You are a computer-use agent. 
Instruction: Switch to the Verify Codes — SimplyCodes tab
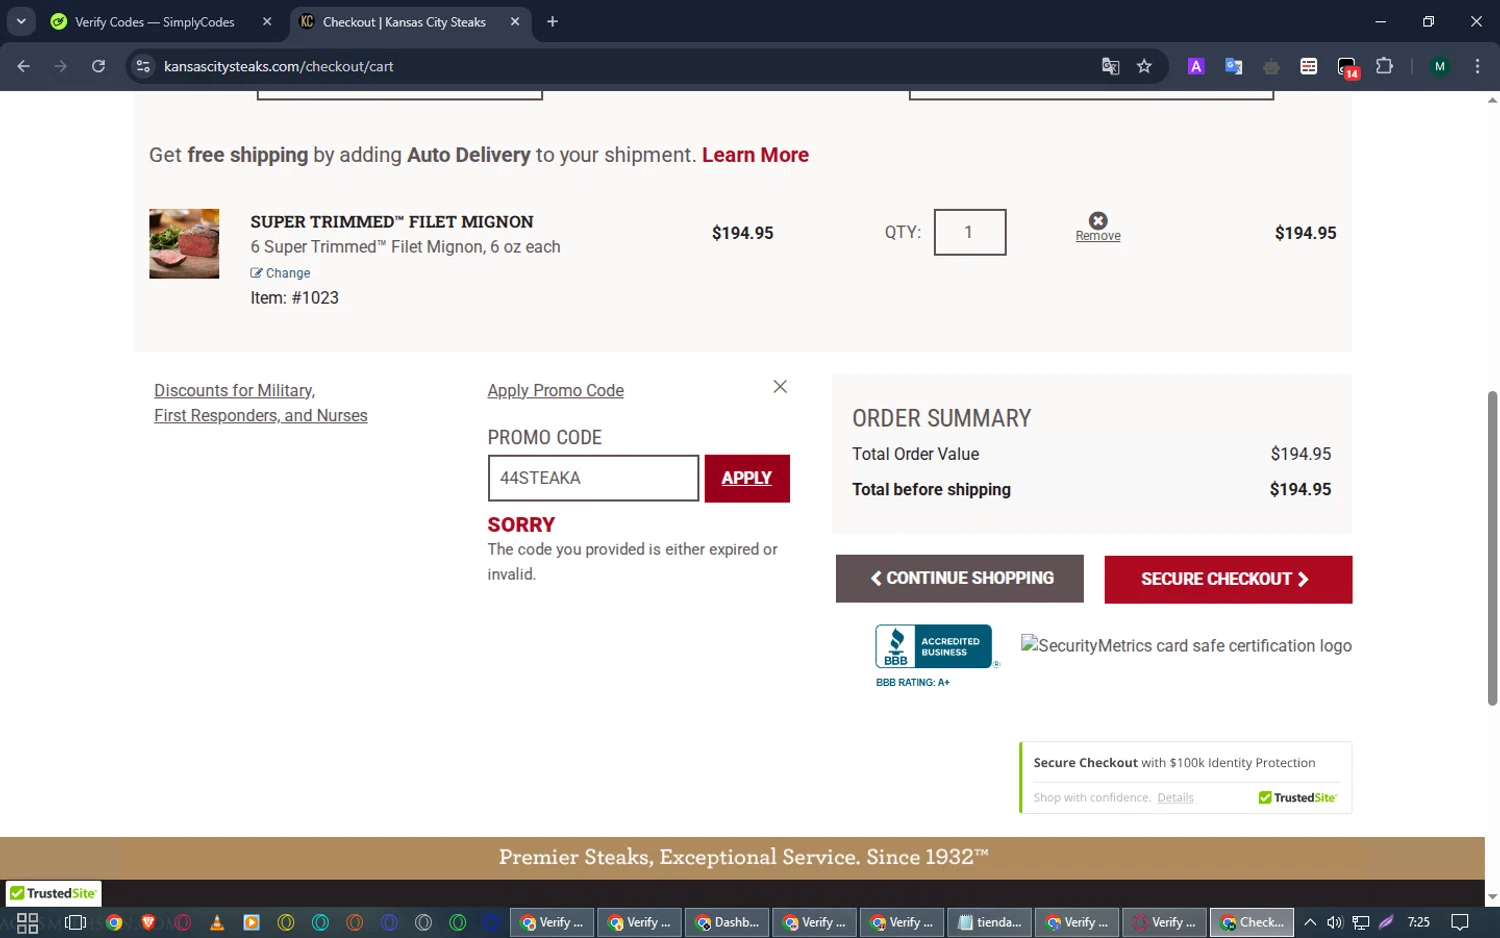(x=153, y=22)
